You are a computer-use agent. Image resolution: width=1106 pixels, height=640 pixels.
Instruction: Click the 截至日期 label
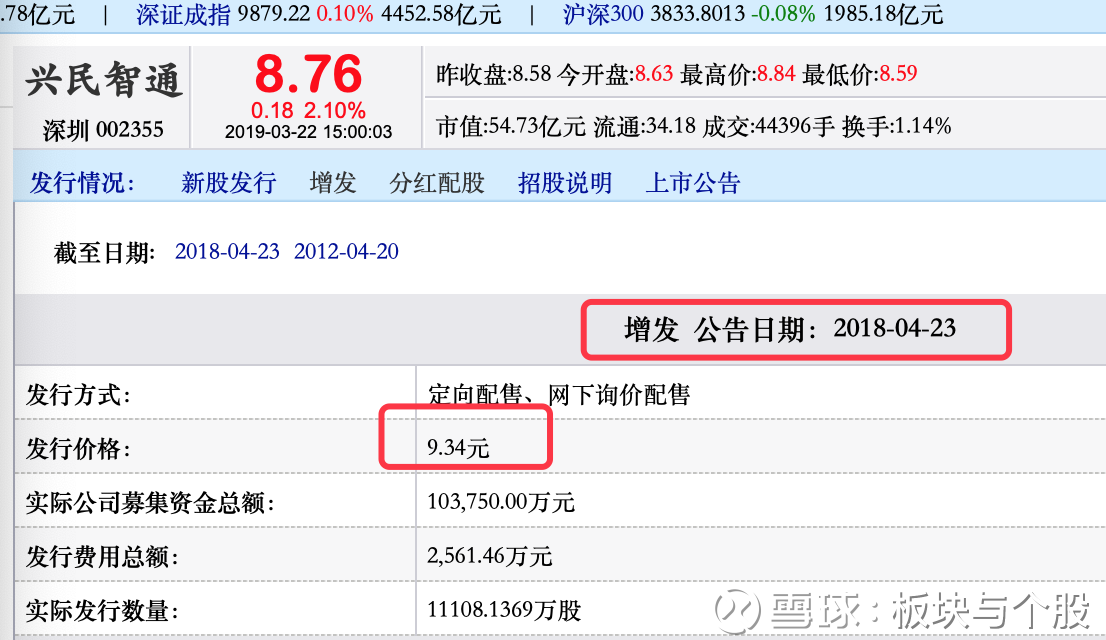tap(104, 252)
